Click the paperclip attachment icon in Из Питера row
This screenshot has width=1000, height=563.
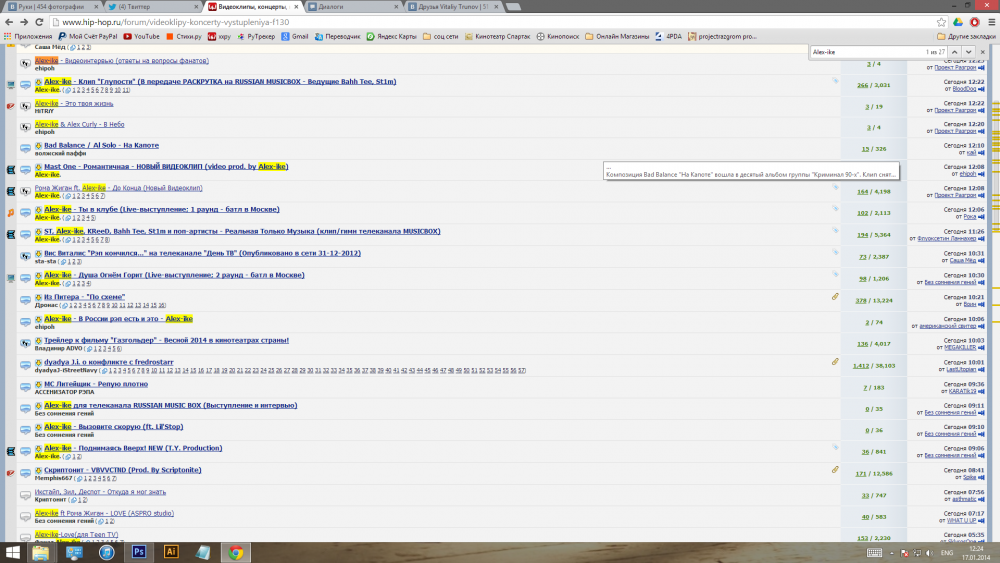(835, 296)
